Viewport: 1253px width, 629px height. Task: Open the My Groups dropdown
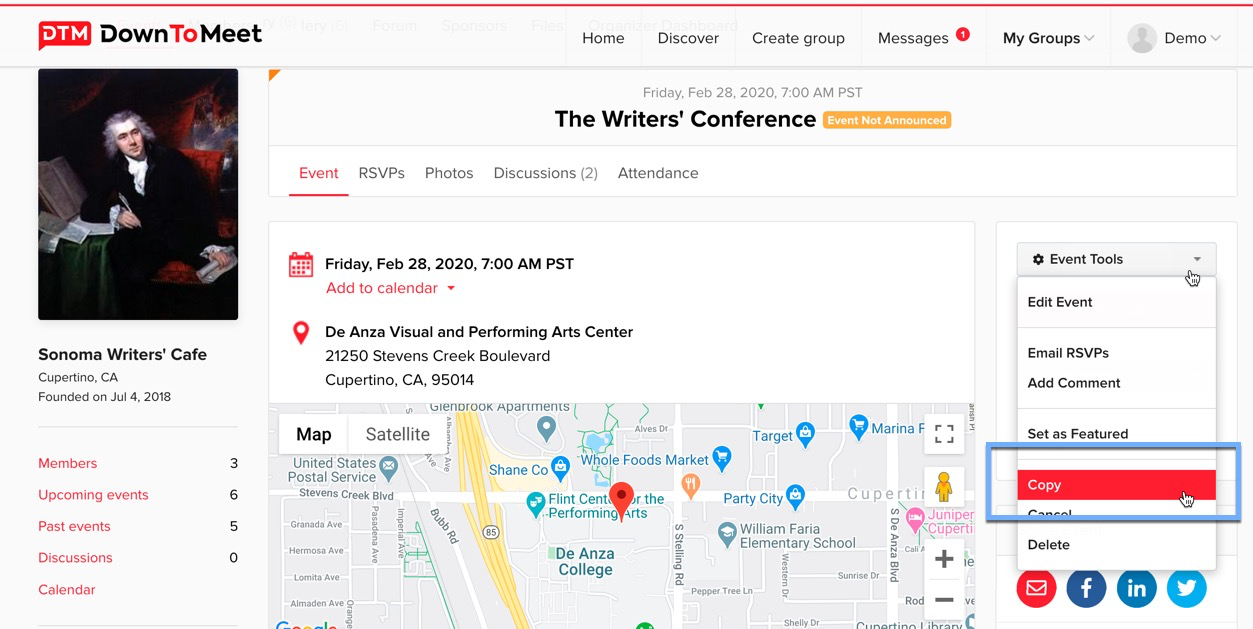pyautogui.click(x=1048, y=38)
